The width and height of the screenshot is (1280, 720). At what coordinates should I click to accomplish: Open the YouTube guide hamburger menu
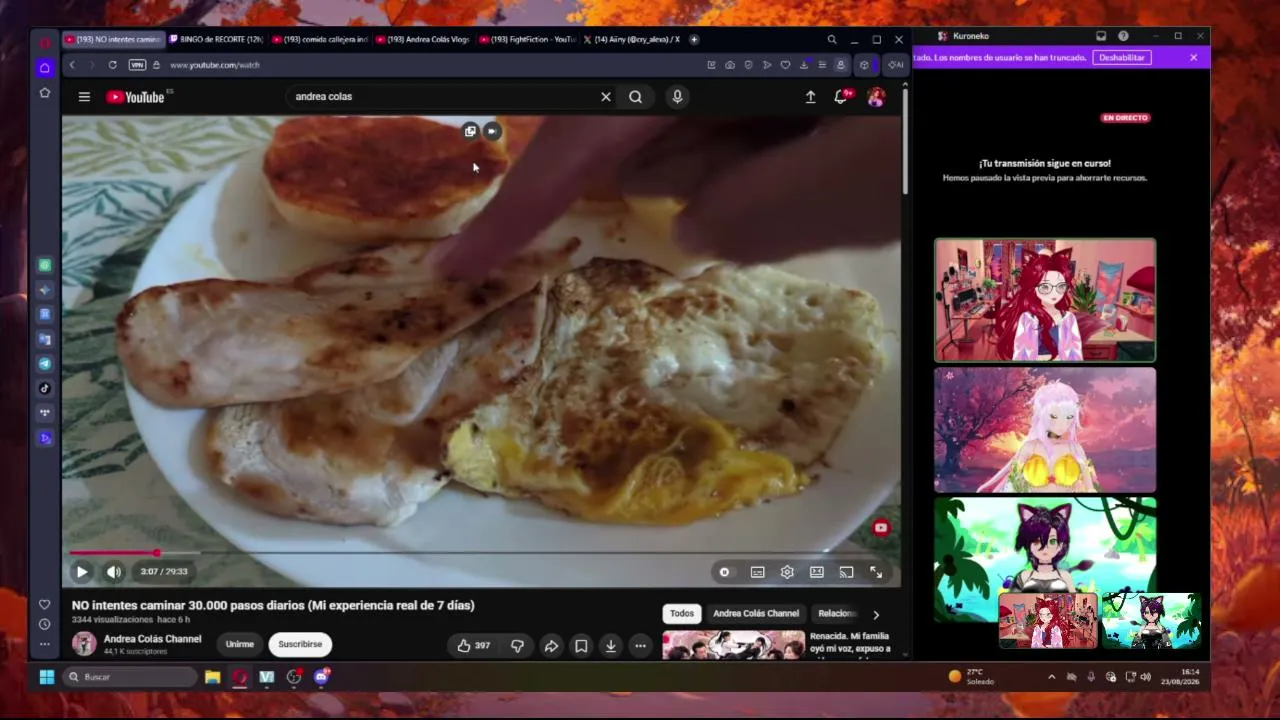(84, 97)
